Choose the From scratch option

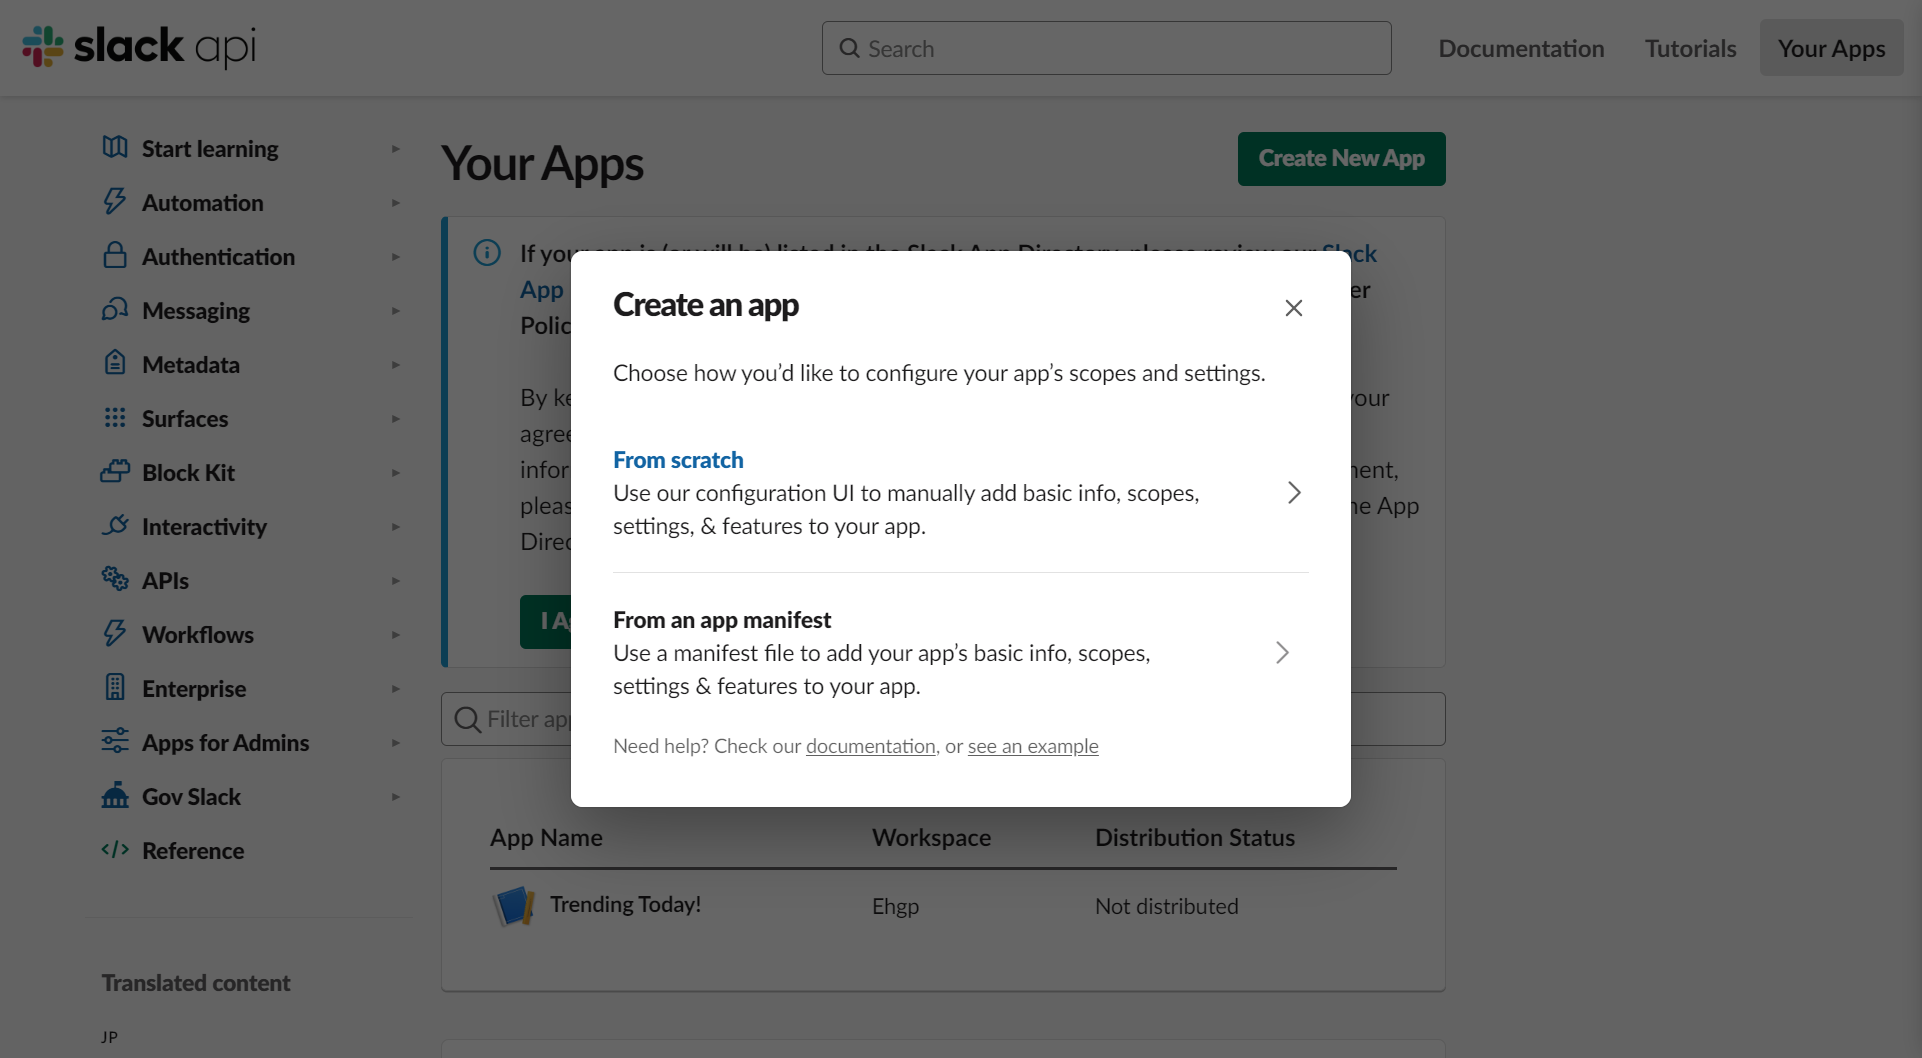pyautogui.click(x=960, y=493)
